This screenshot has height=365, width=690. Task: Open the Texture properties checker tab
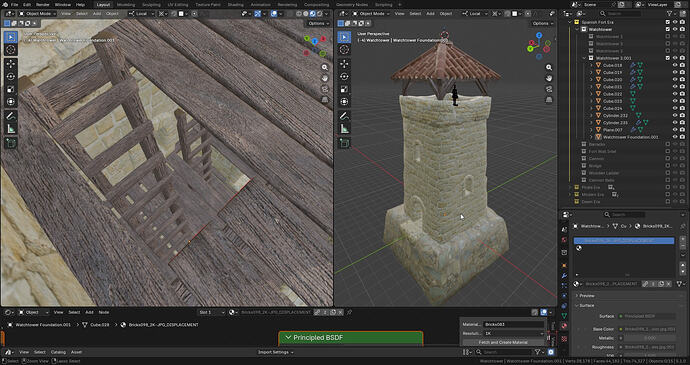click(x=565, y=339)
